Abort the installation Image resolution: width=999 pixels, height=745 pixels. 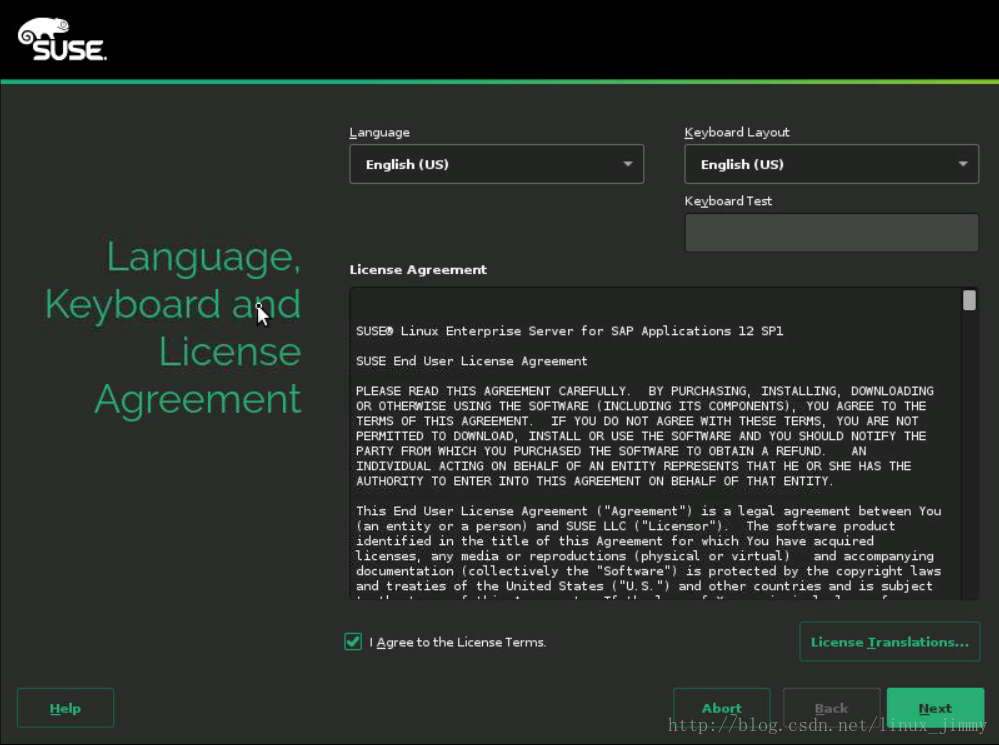[721, 708]
